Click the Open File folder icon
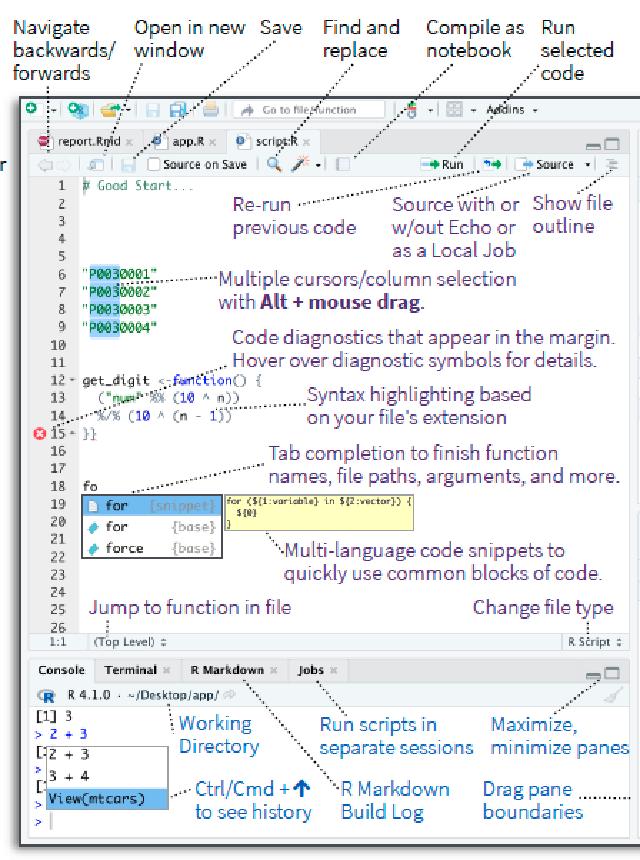Viewport: 640px width, 860px height. (110, 110)
